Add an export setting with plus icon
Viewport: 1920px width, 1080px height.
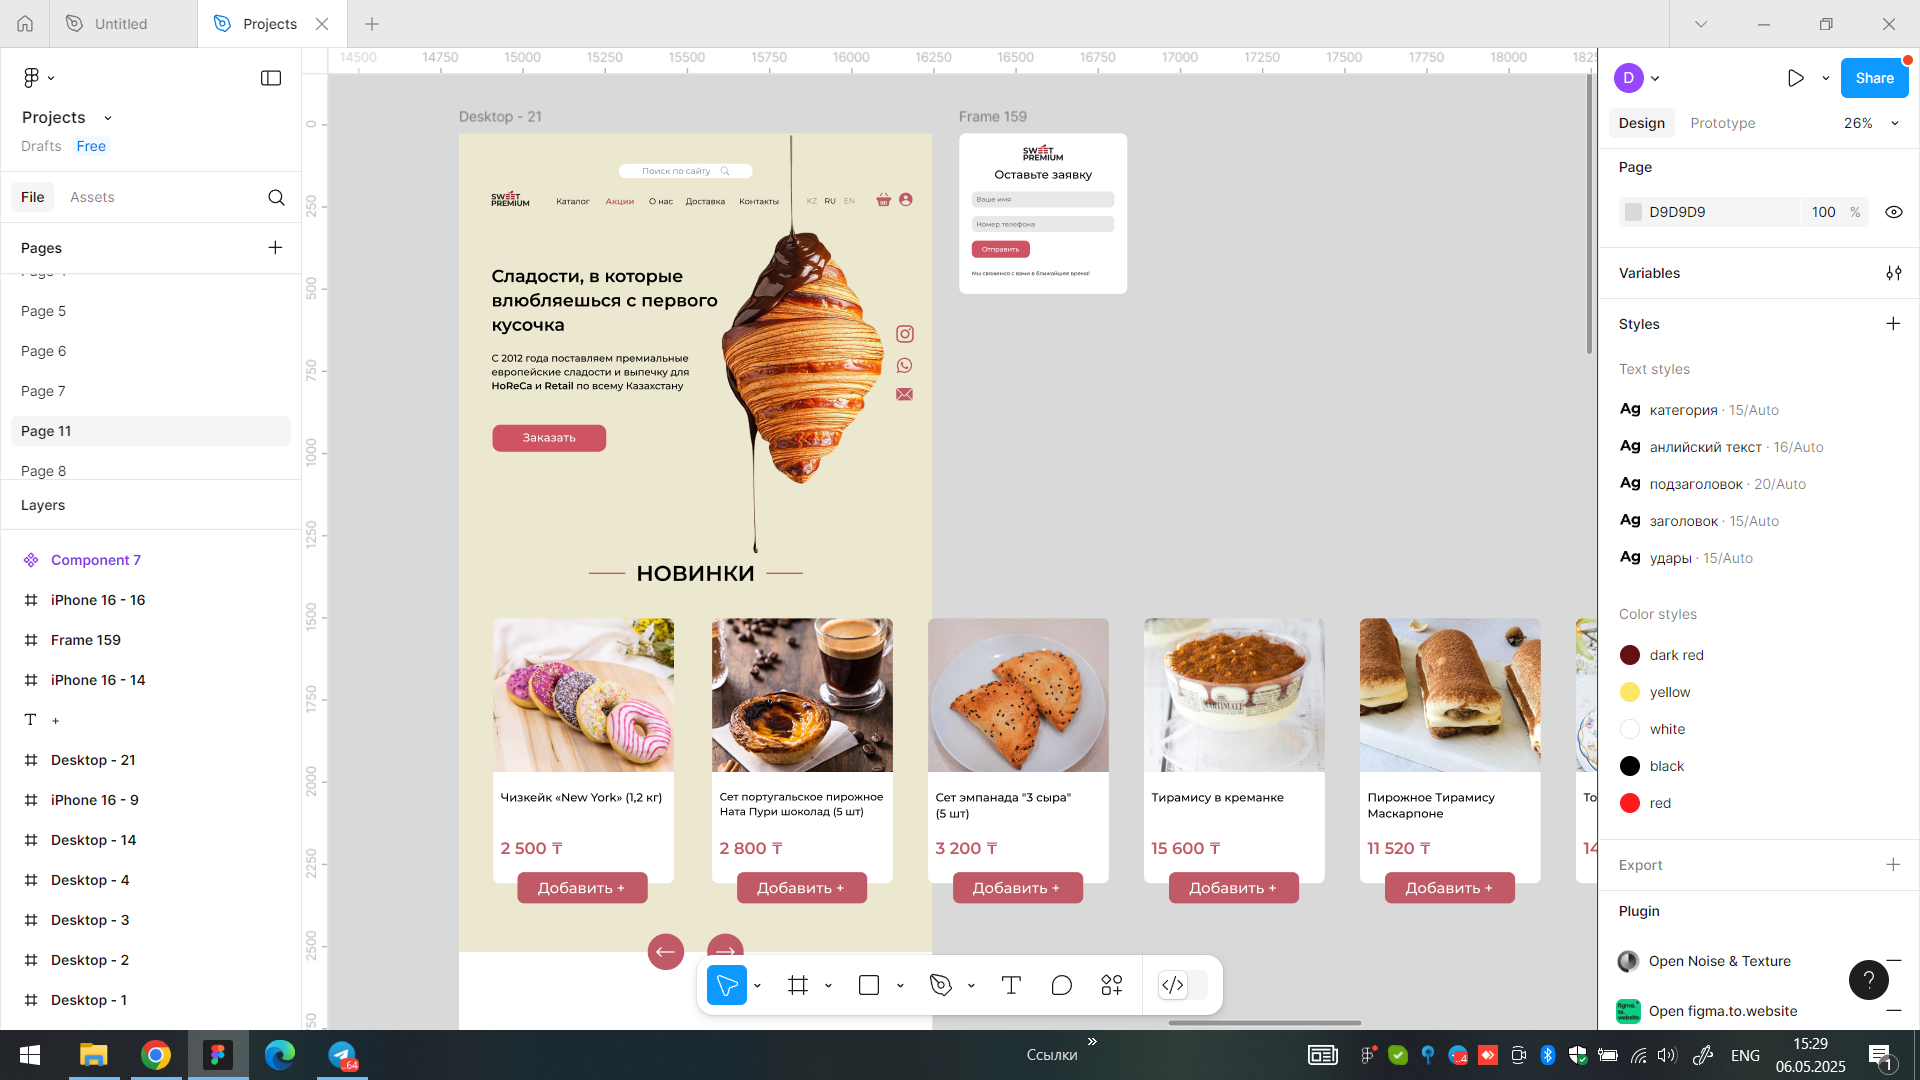[x=1893, y=864]
